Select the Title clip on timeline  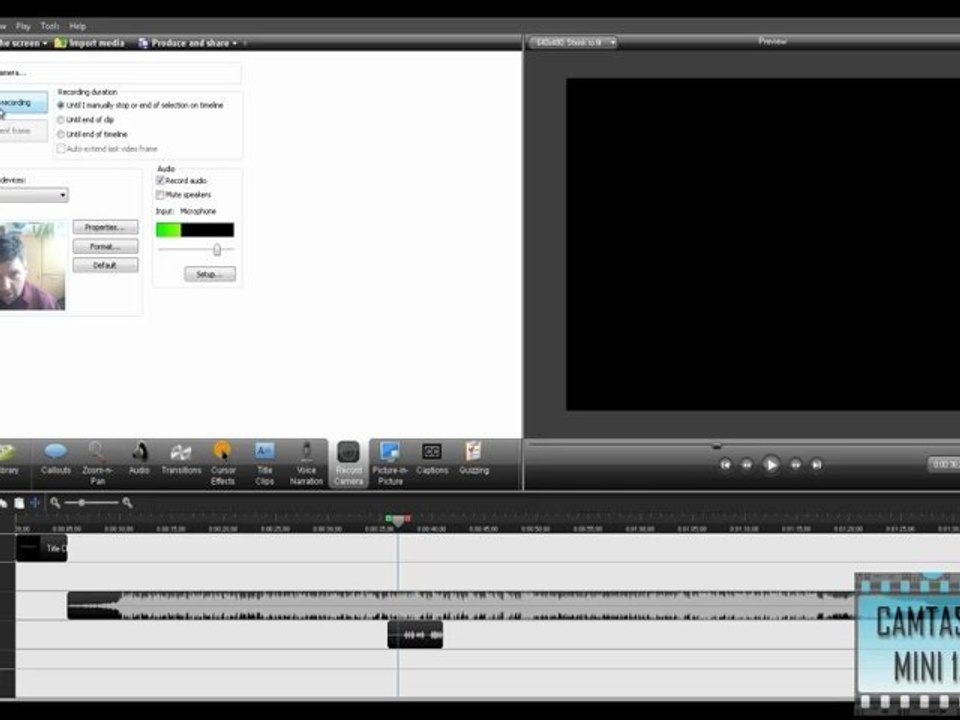click(x=42, y=548)
